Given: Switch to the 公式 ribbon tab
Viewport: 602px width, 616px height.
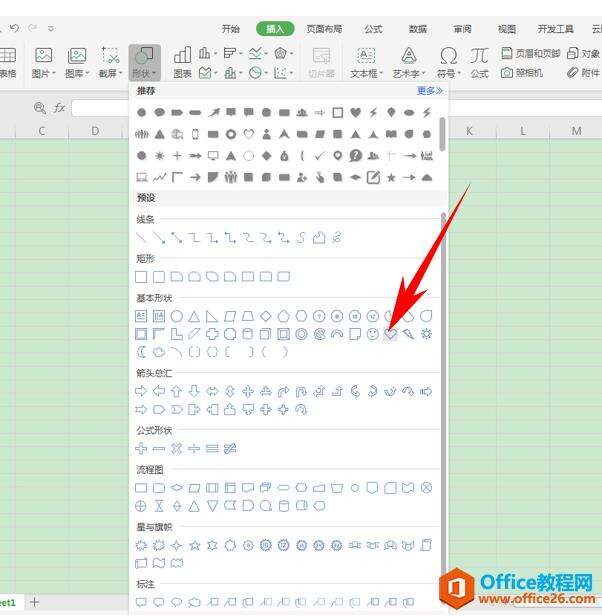Looking at the screenshot, I should 373,29.
